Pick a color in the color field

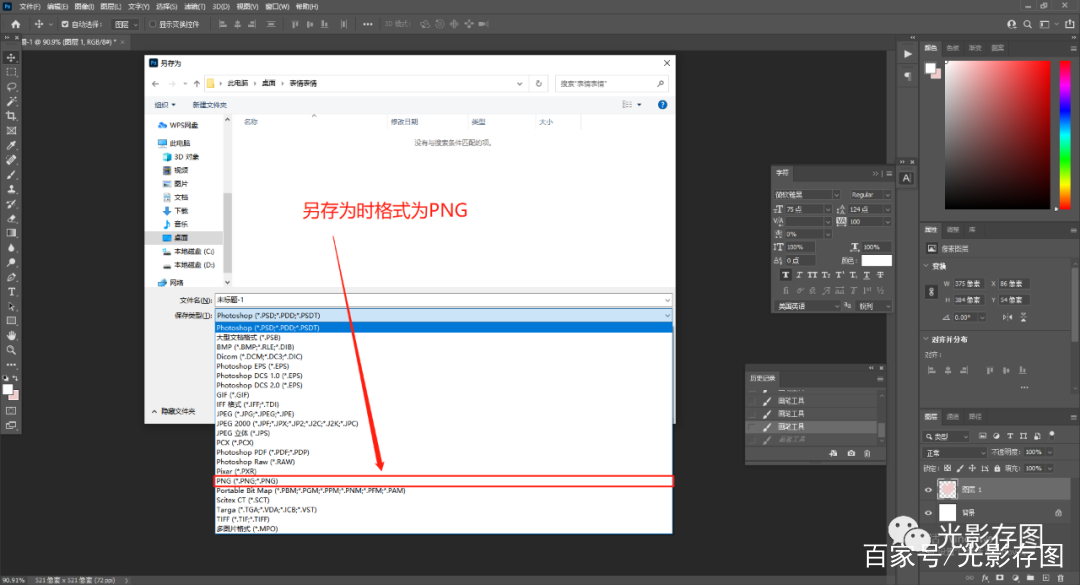(x=997, y=134)
